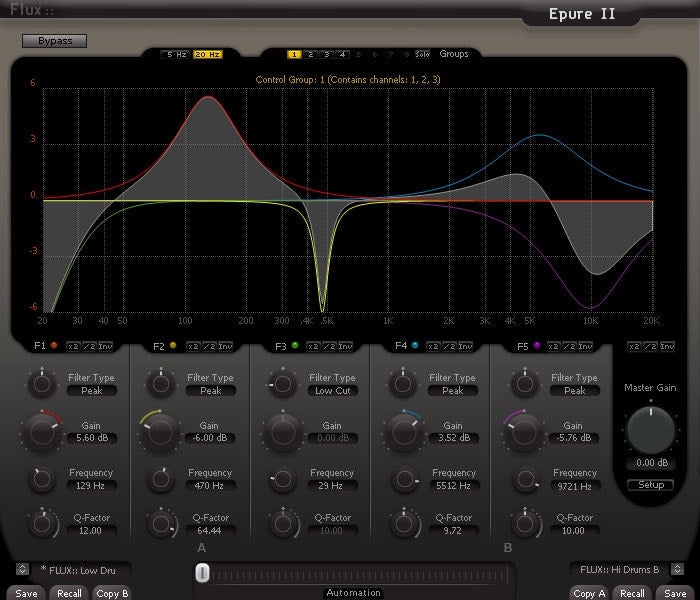This screenshot has width=700, height=600.
Task: Toggle the F4 Inv button
Action: tap(465, 346)
